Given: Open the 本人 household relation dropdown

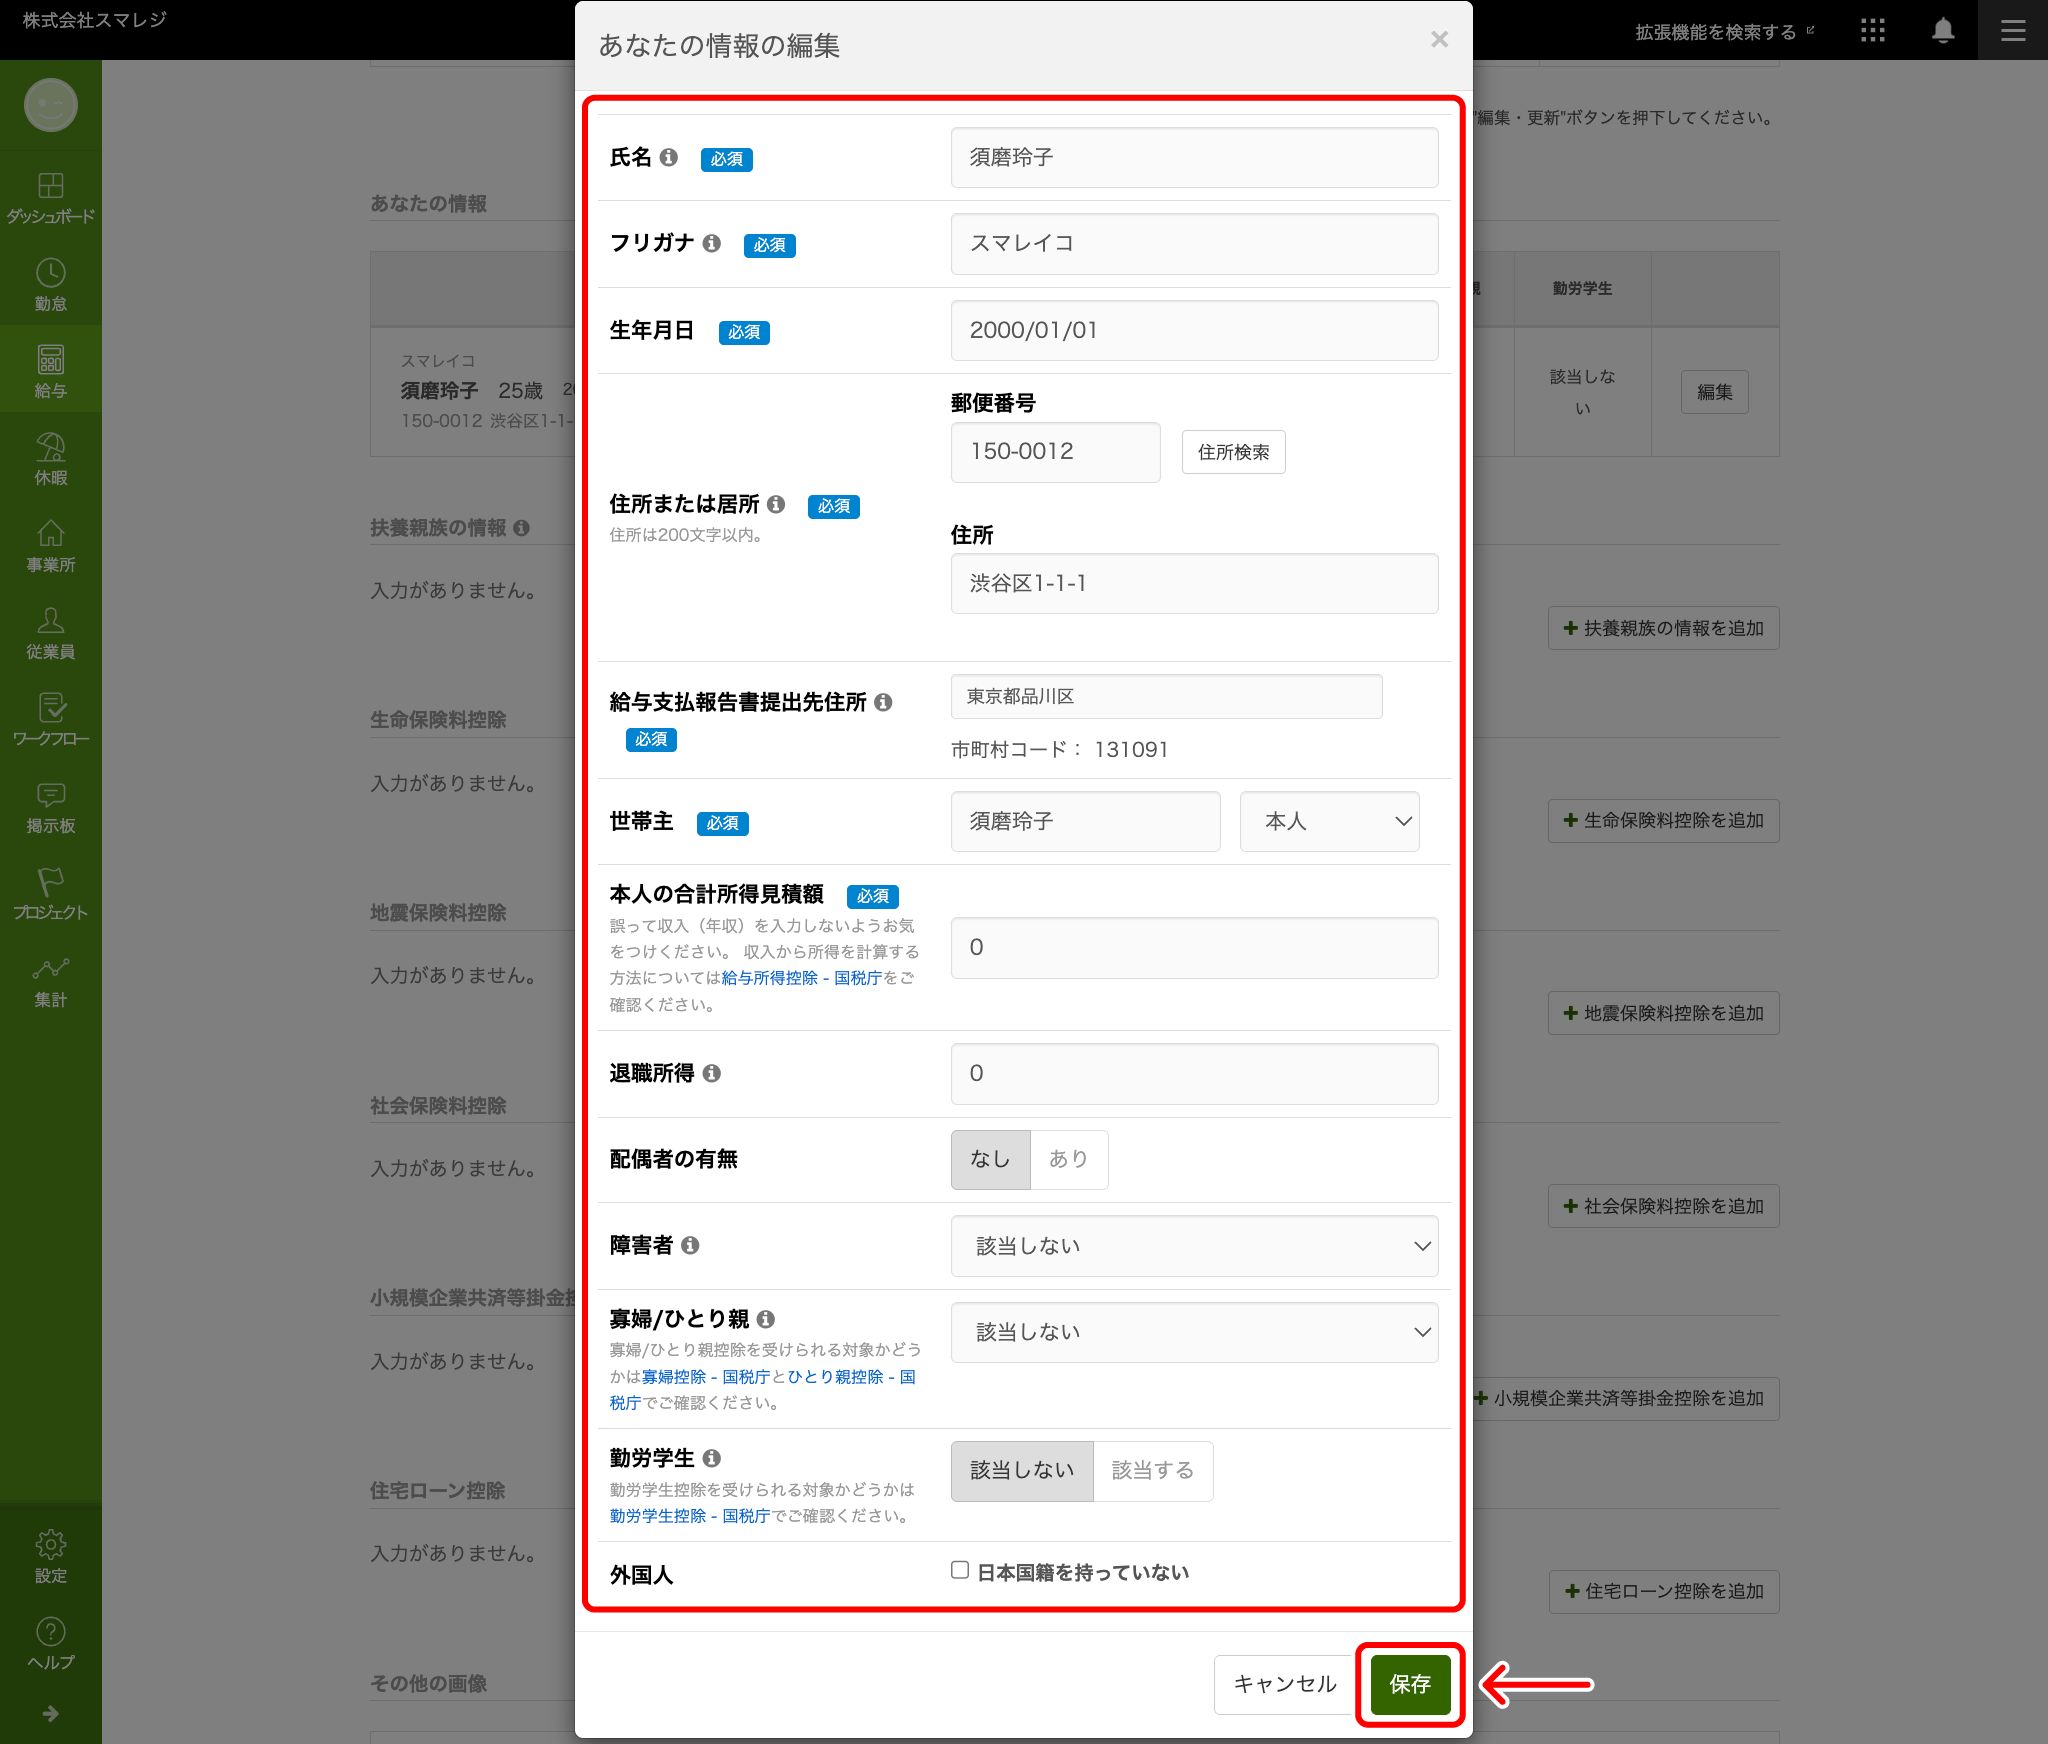Looking at the screenshot, I should click(1329, 821).
